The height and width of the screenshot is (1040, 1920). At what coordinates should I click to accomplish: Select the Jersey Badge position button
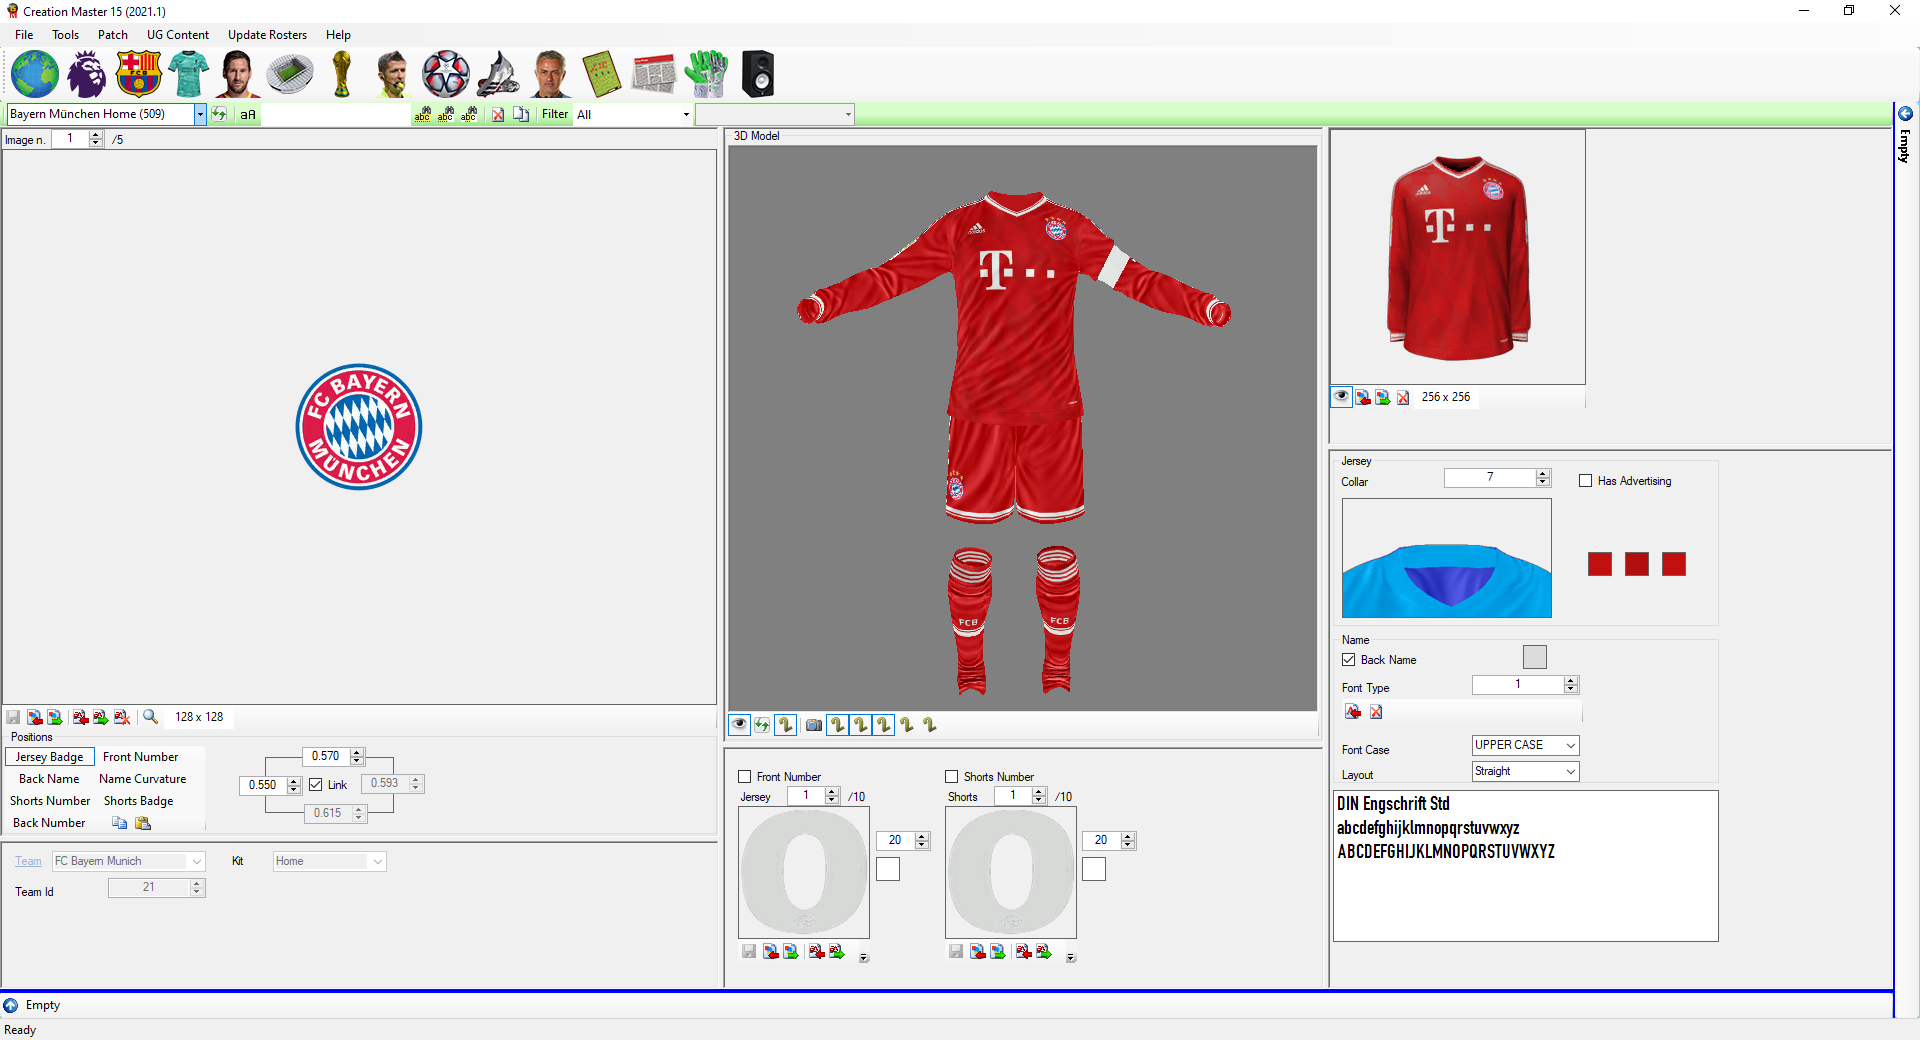click(x=49, y=757)
